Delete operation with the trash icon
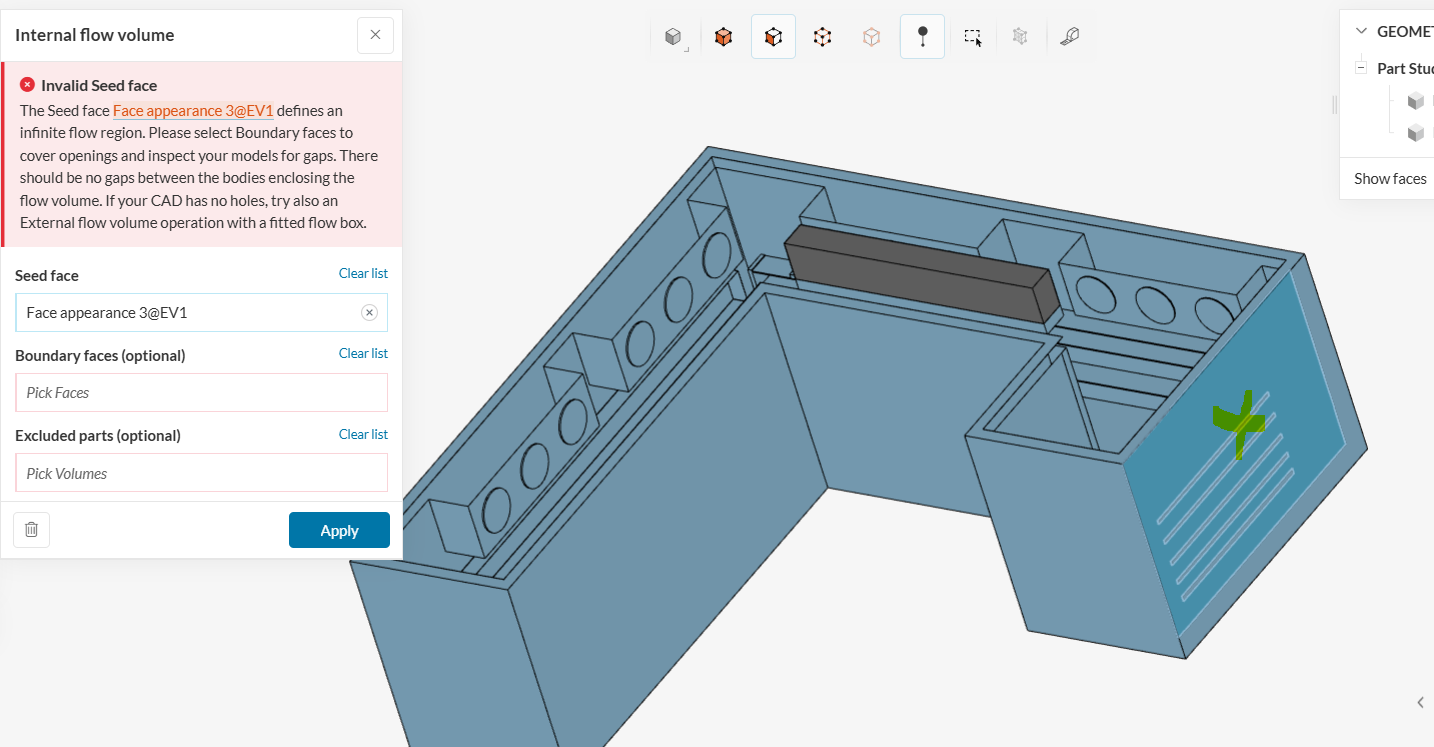Viewport: 1434px width, 747px height. [x=31, y=530]
